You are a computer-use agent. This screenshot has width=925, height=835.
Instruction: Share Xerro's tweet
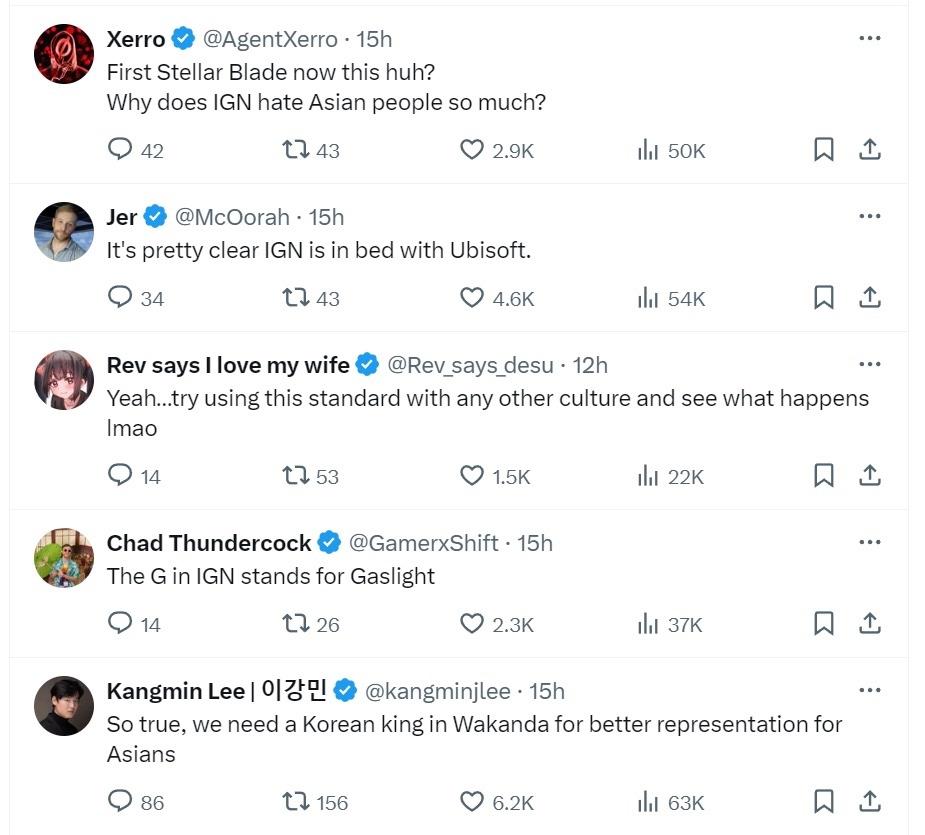pos(870,150)
